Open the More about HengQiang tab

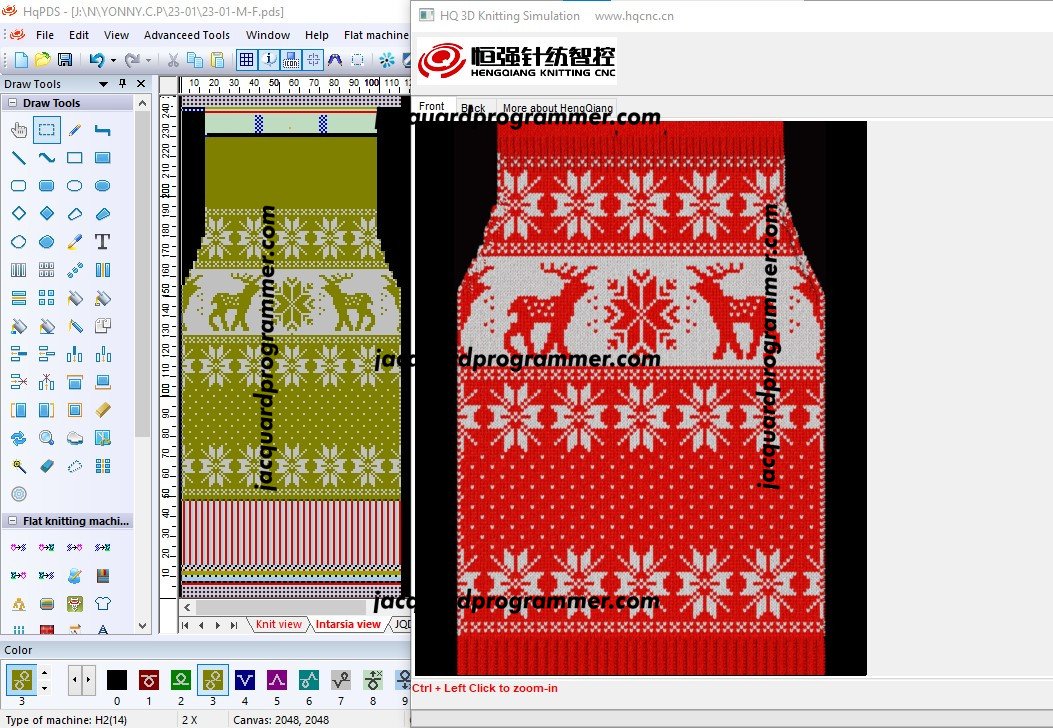[x=557, y=108]
